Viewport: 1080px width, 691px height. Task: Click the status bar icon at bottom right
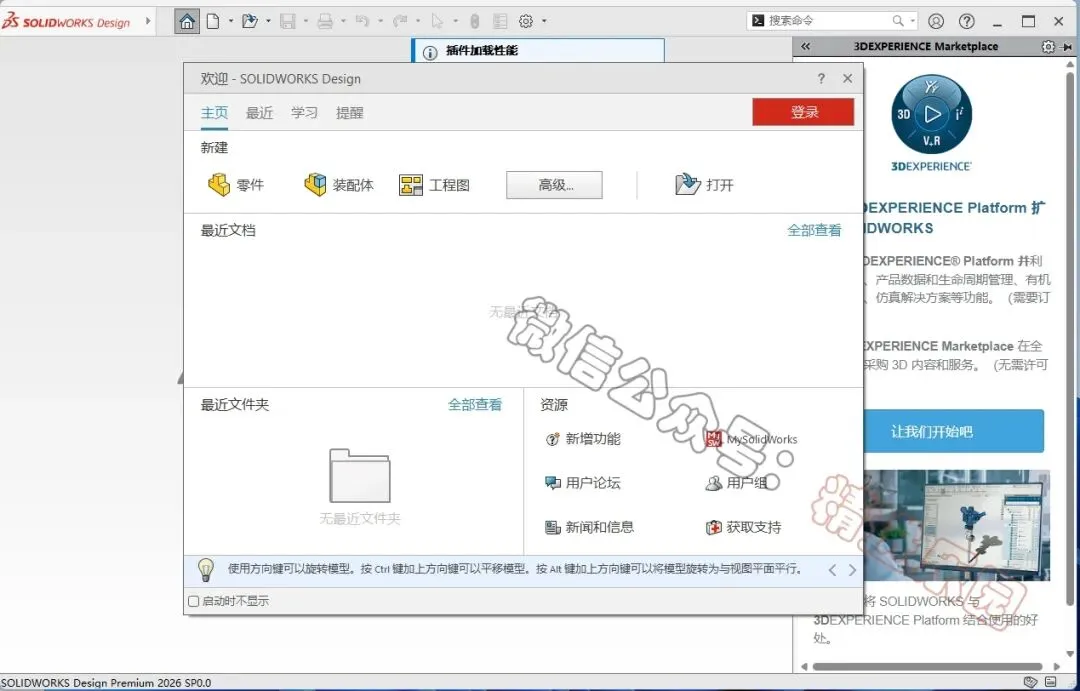(1050, 682)
